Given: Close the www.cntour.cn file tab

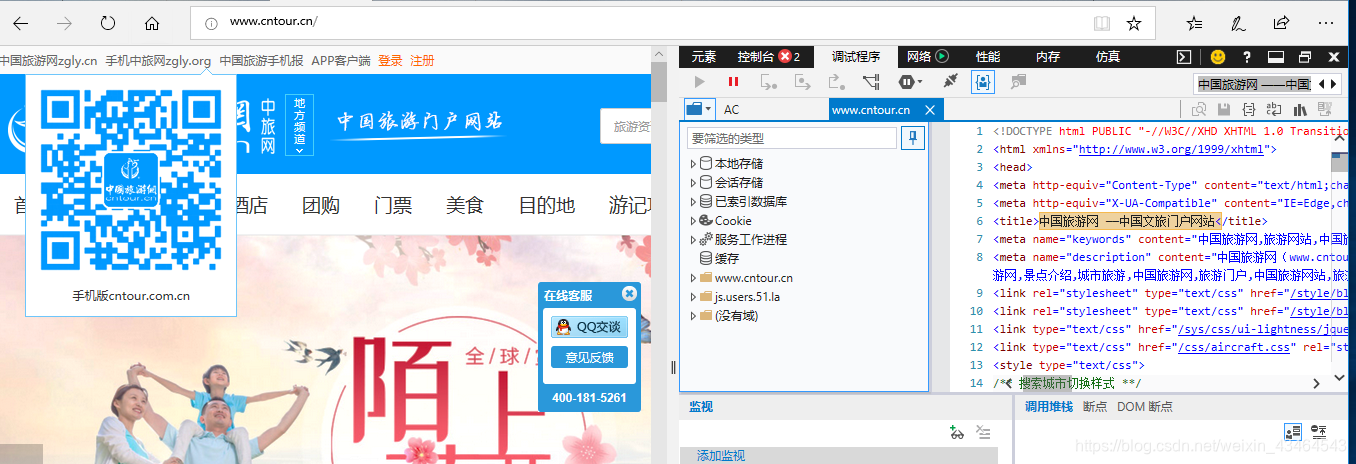Looking at the screenshot, I should pyautogui.click(x=929, y=110).
